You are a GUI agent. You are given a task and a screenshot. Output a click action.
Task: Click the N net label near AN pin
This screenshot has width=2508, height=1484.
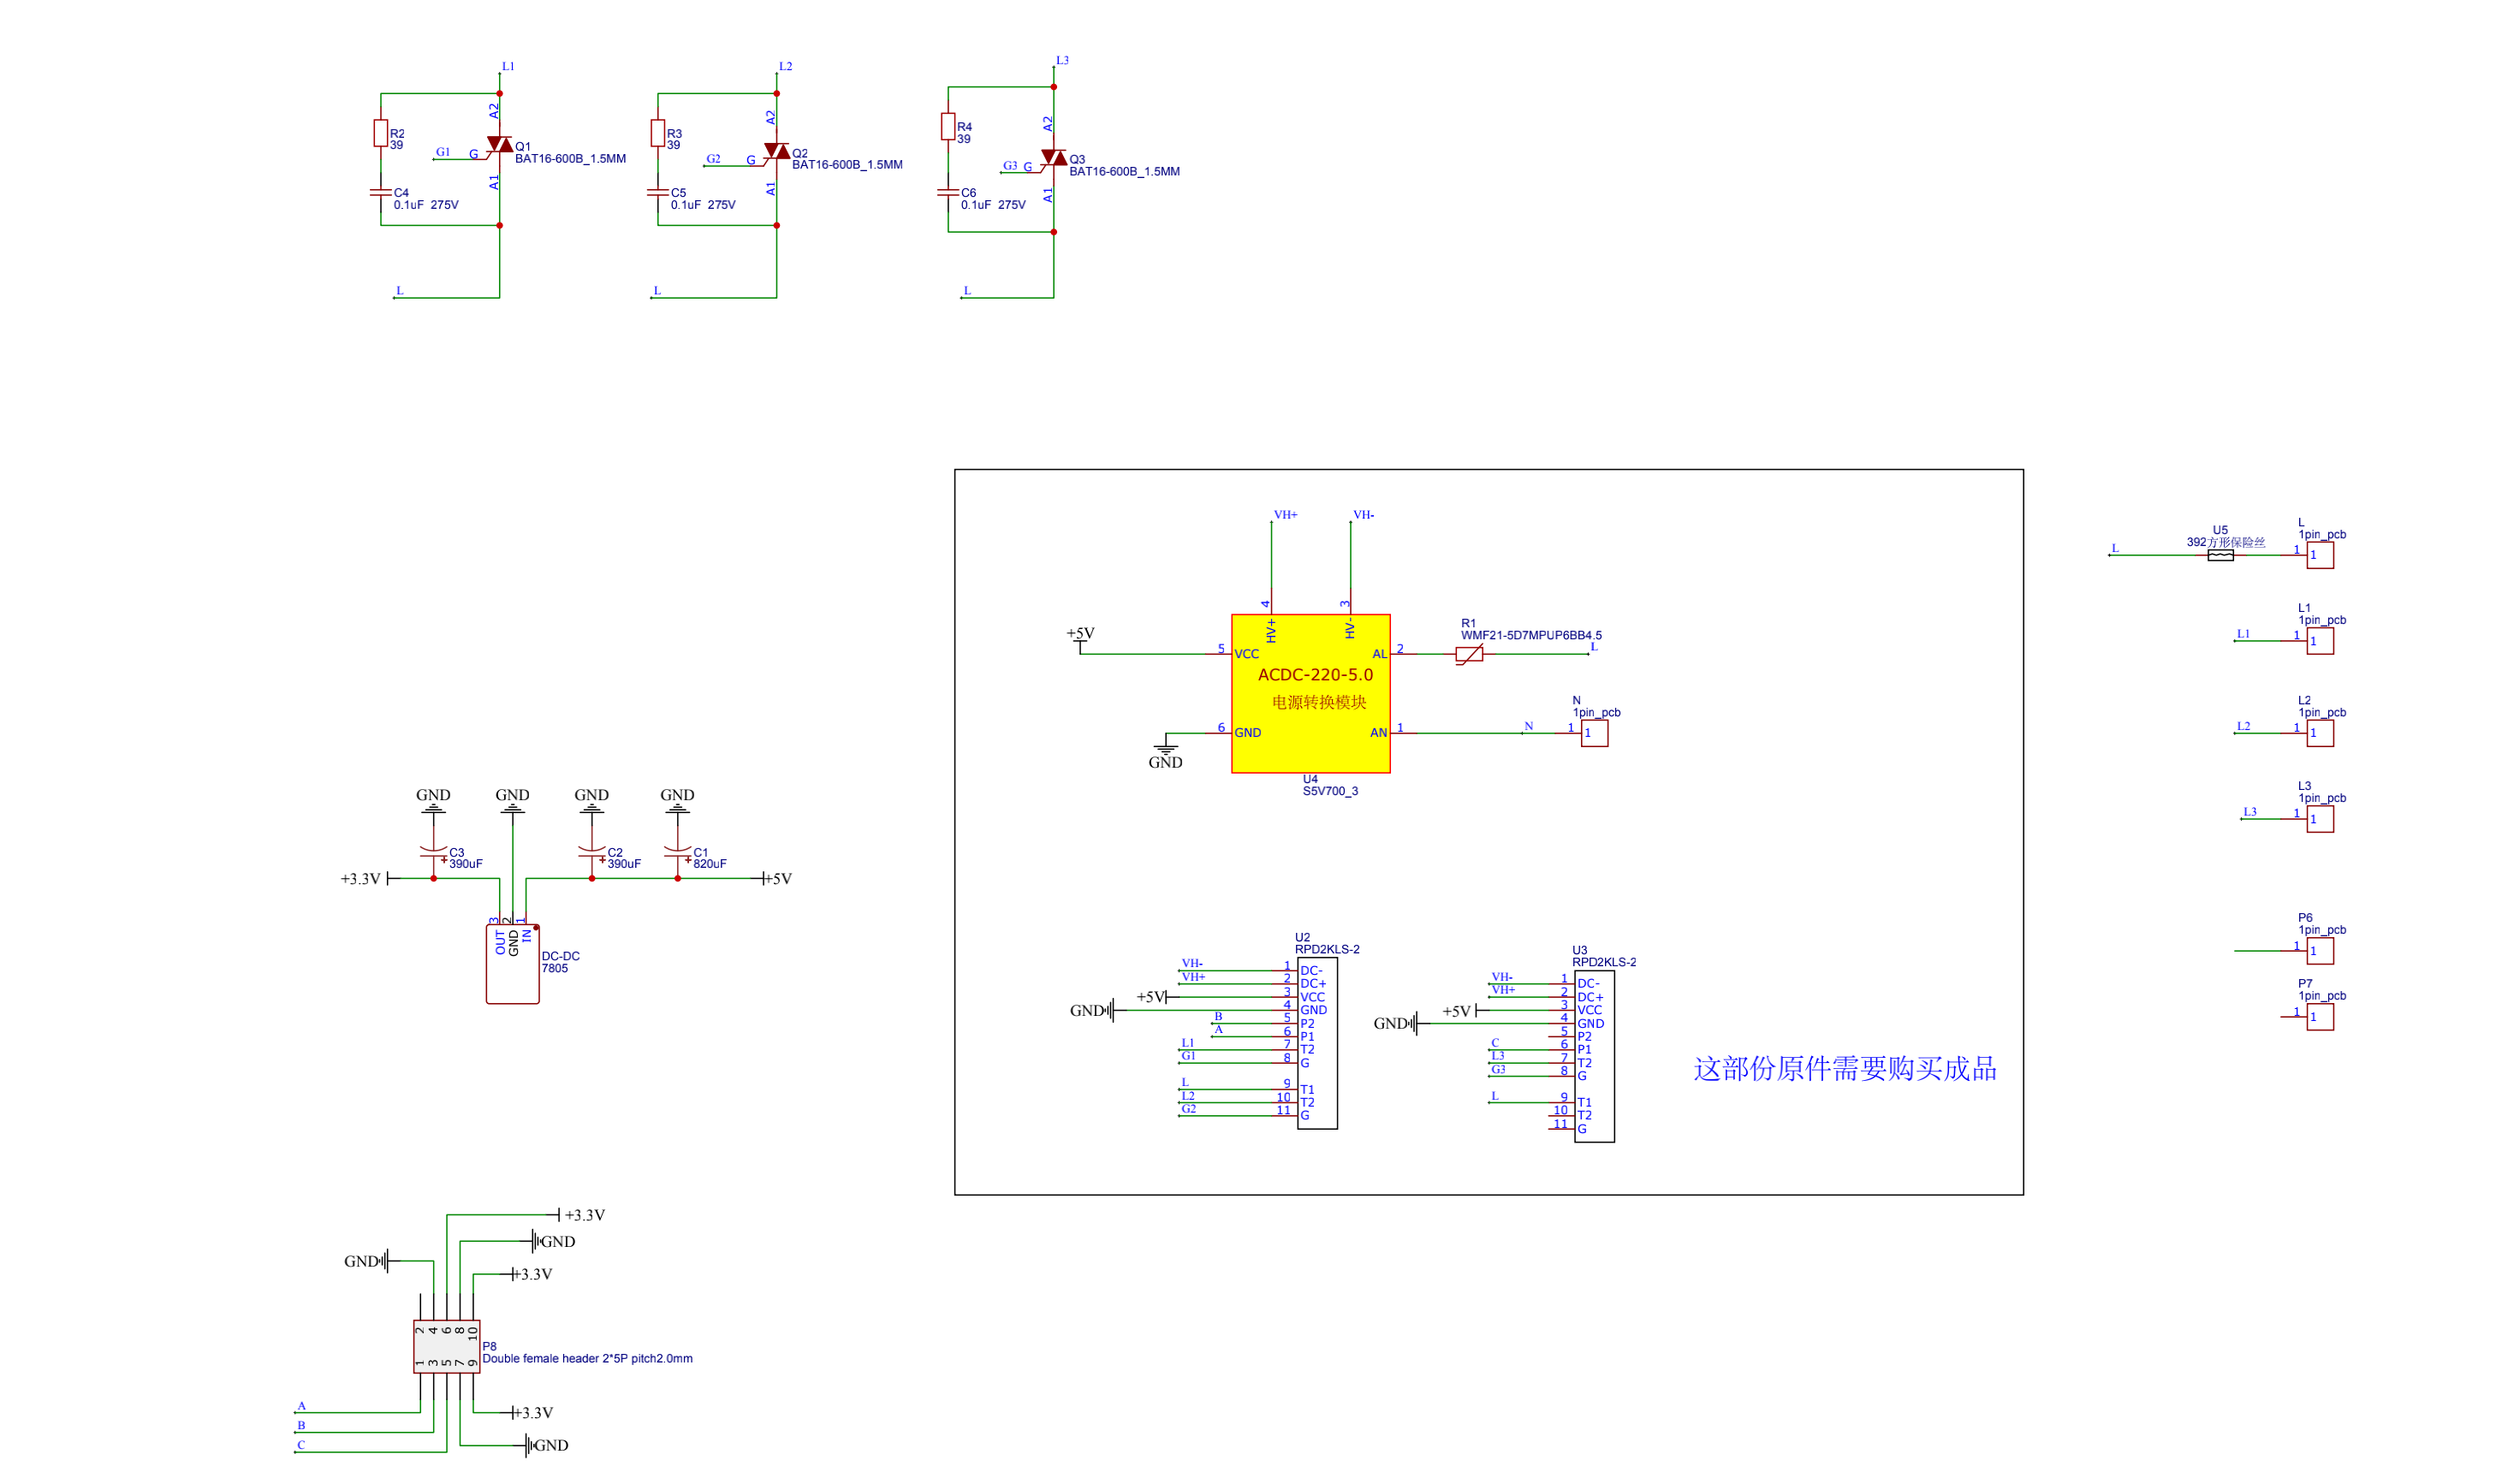[x=1528, y=726]
